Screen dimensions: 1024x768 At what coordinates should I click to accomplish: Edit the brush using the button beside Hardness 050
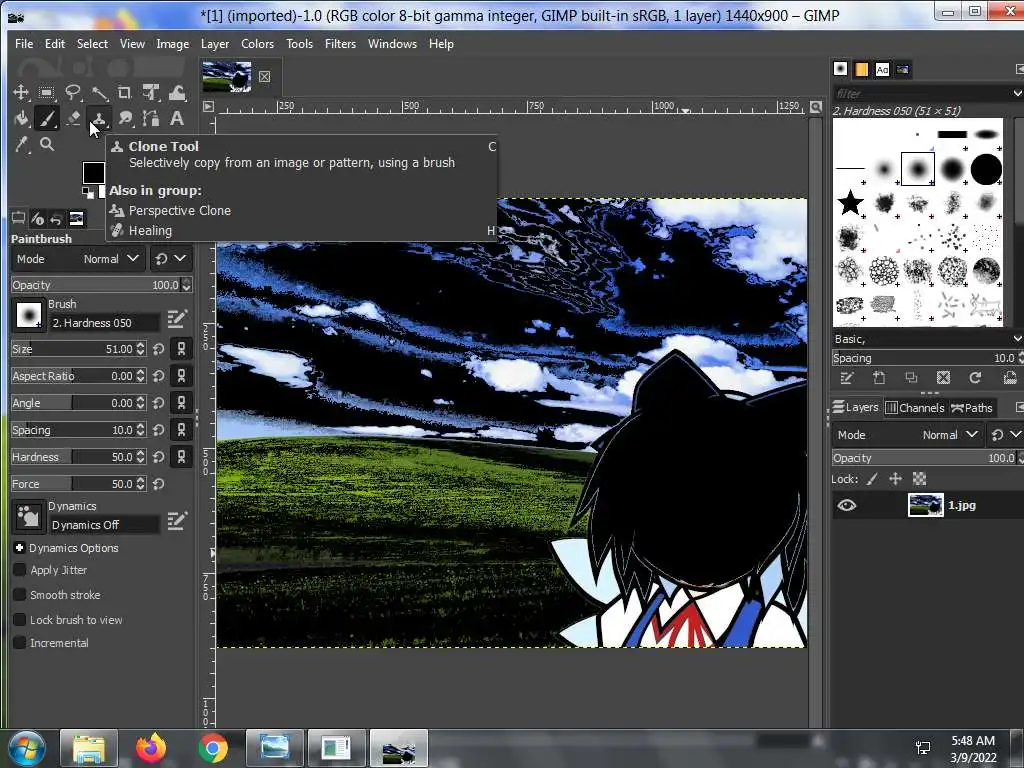(177, 319)
